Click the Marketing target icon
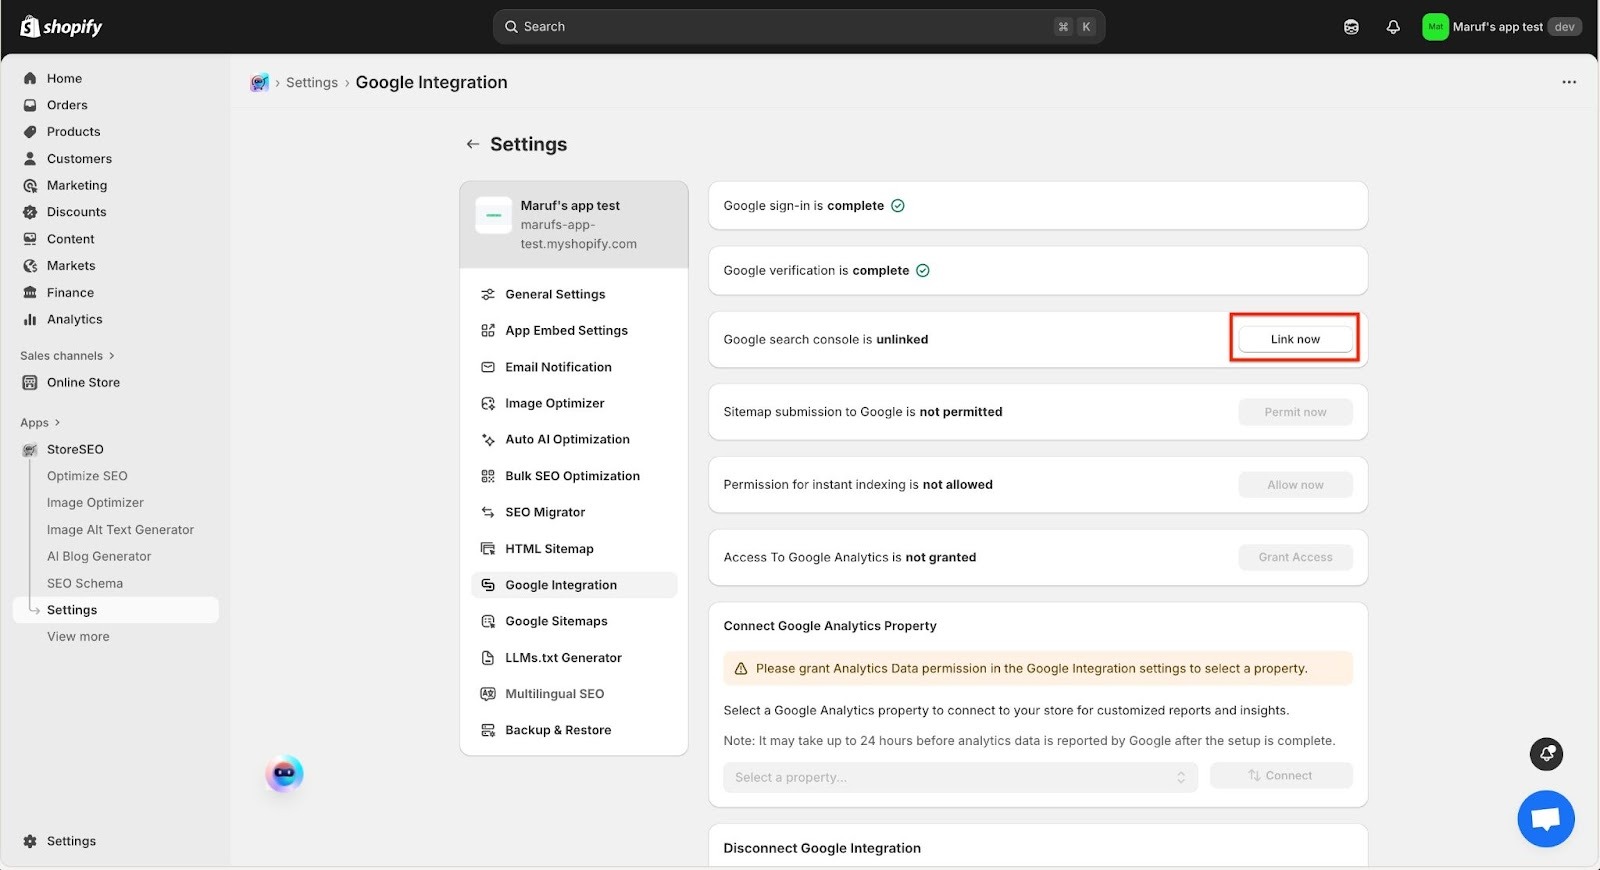The height and width of the screenshot is (870, 1600). (x=30, y=185)
